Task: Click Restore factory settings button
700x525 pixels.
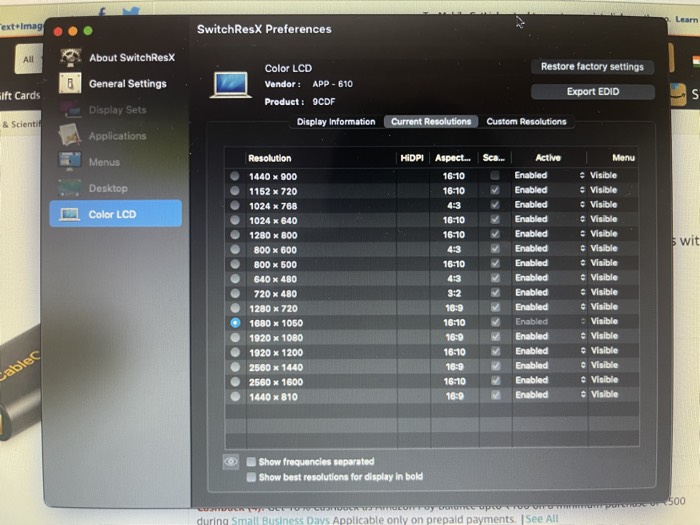Action: coord(592,67)
